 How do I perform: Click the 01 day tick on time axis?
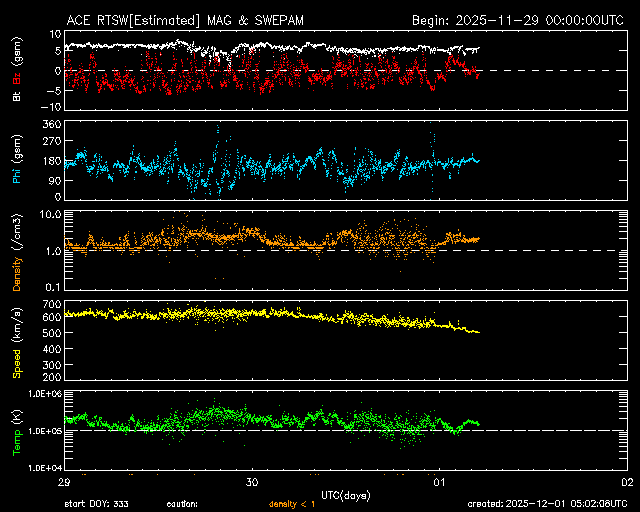(x=439, y=481)
